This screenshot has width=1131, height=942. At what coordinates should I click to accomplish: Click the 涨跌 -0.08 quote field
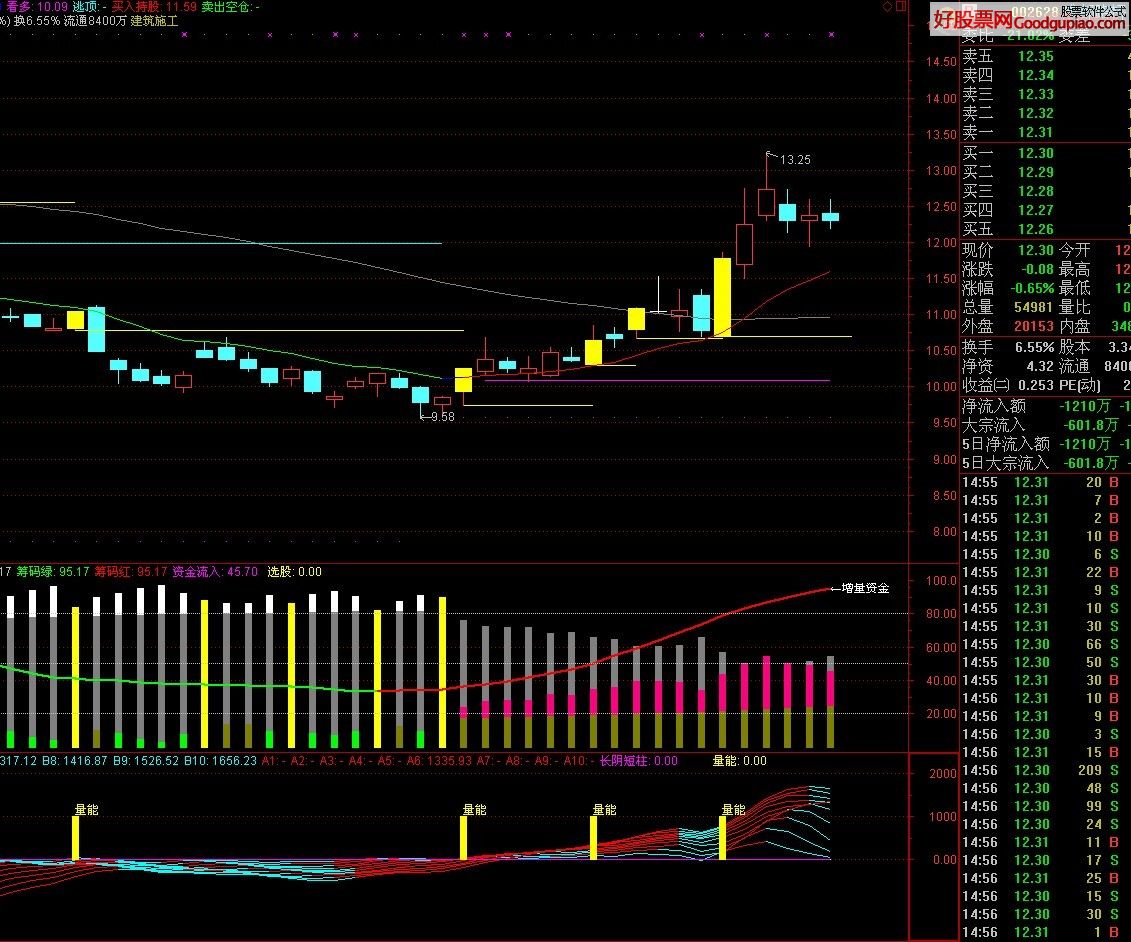click(x=1008, y=269)
